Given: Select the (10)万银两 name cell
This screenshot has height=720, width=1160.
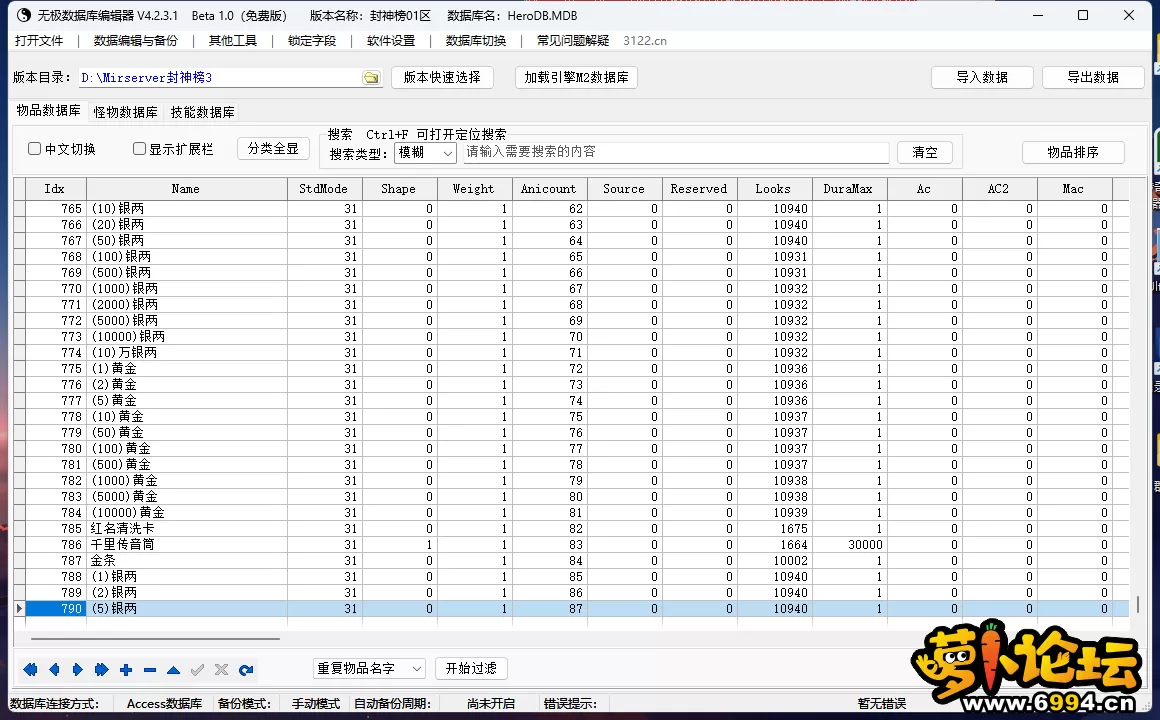Looking at the screenshot, I should [x=186, y=352].
